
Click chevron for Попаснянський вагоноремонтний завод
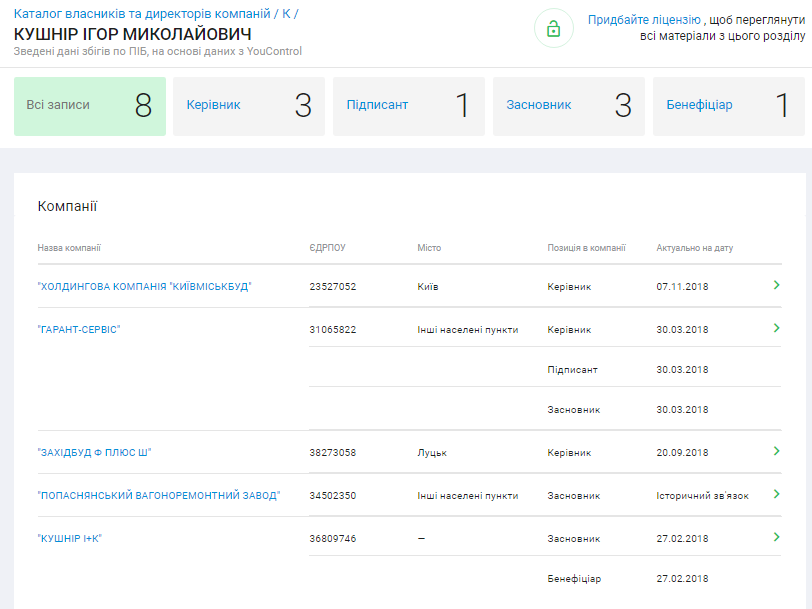(x=776, y=494)
